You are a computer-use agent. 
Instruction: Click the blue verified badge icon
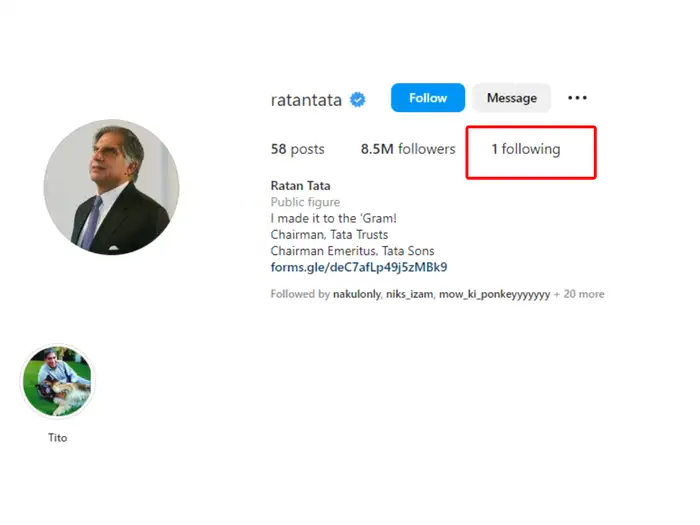[357, 99]
